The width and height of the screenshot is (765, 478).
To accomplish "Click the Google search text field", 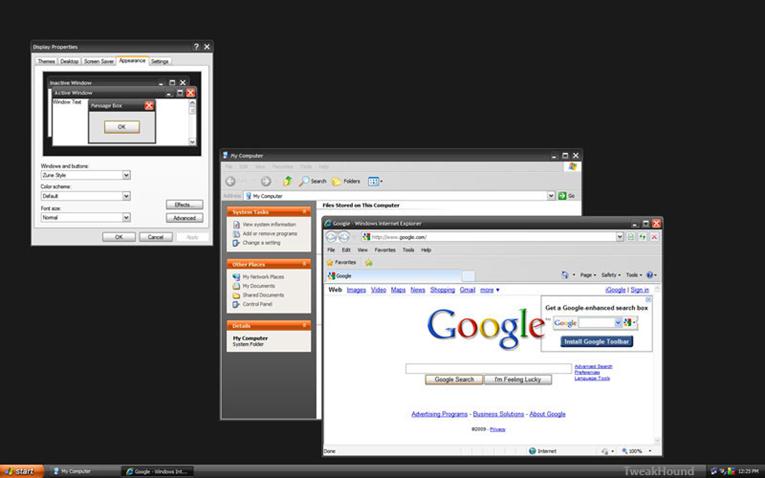I will point(488,368).
